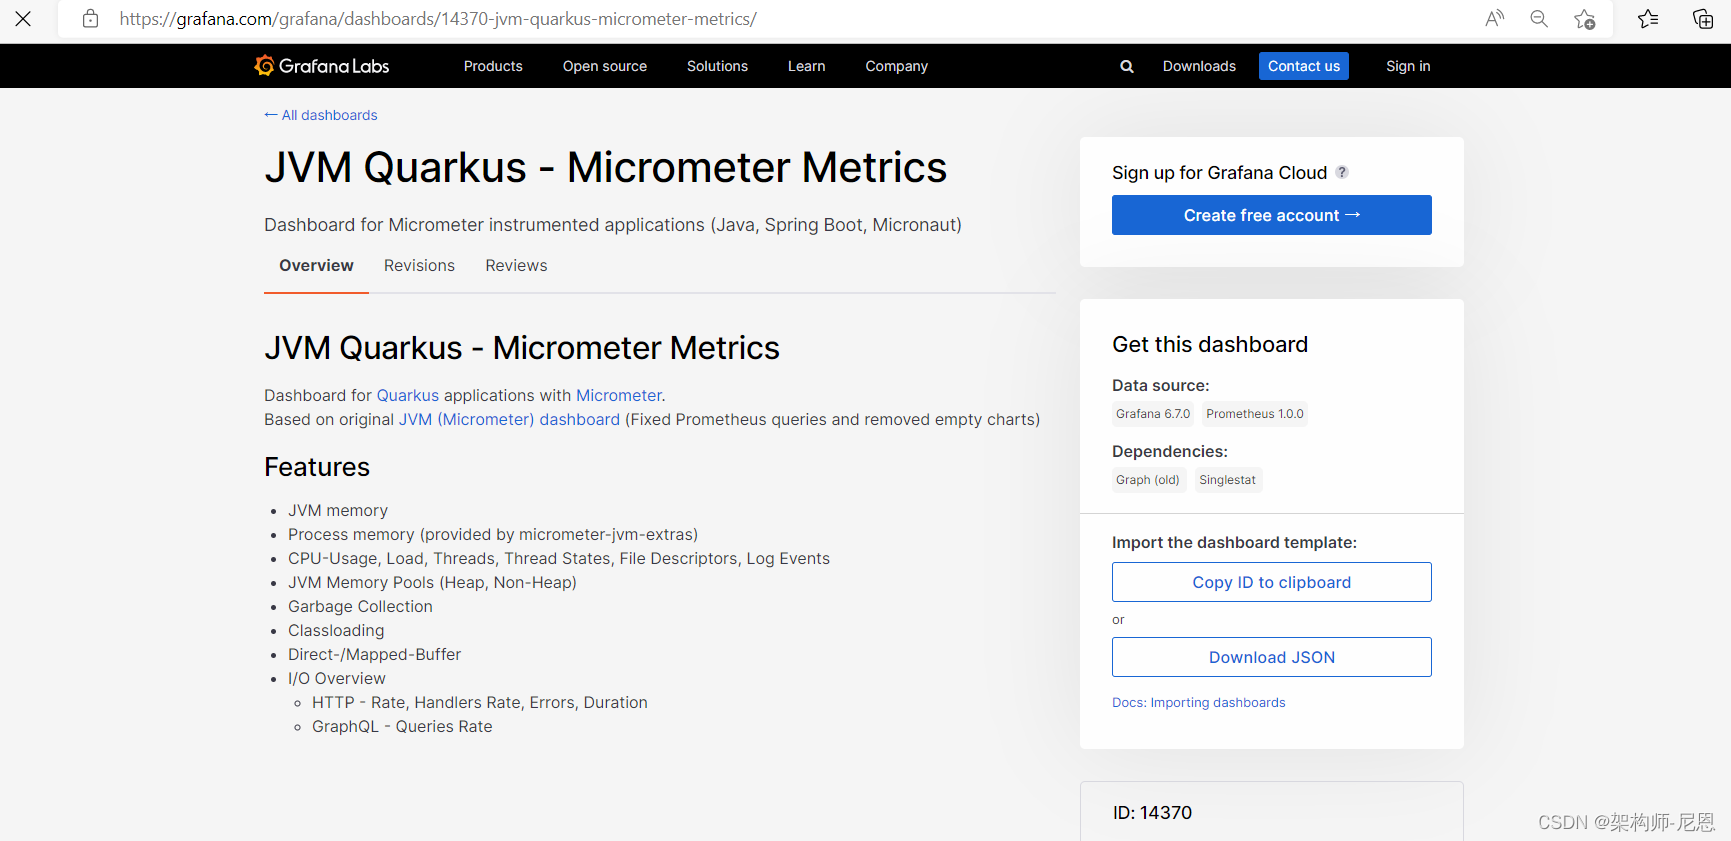
Task: Click the Grafana Labs logo
Action: pyautogui.click(x=321, y=66)
